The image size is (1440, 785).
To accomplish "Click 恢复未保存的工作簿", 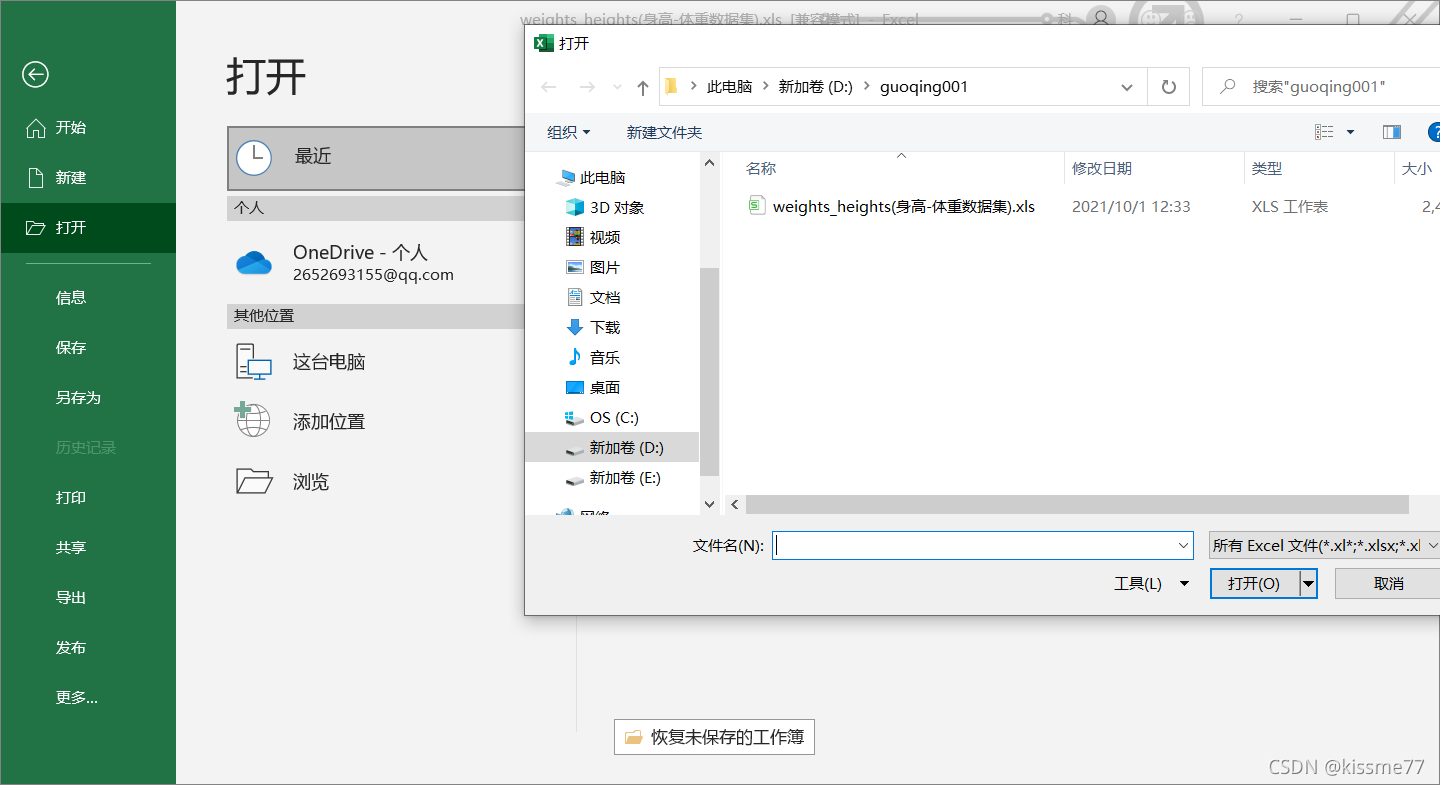I will [x=714, y=737].
